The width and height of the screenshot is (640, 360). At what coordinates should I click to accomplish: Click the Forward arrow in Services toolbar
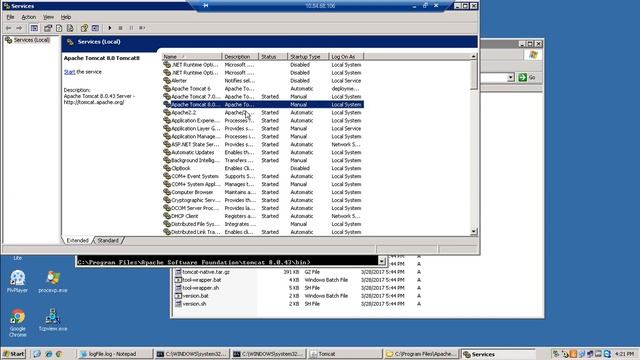[19, 28]
